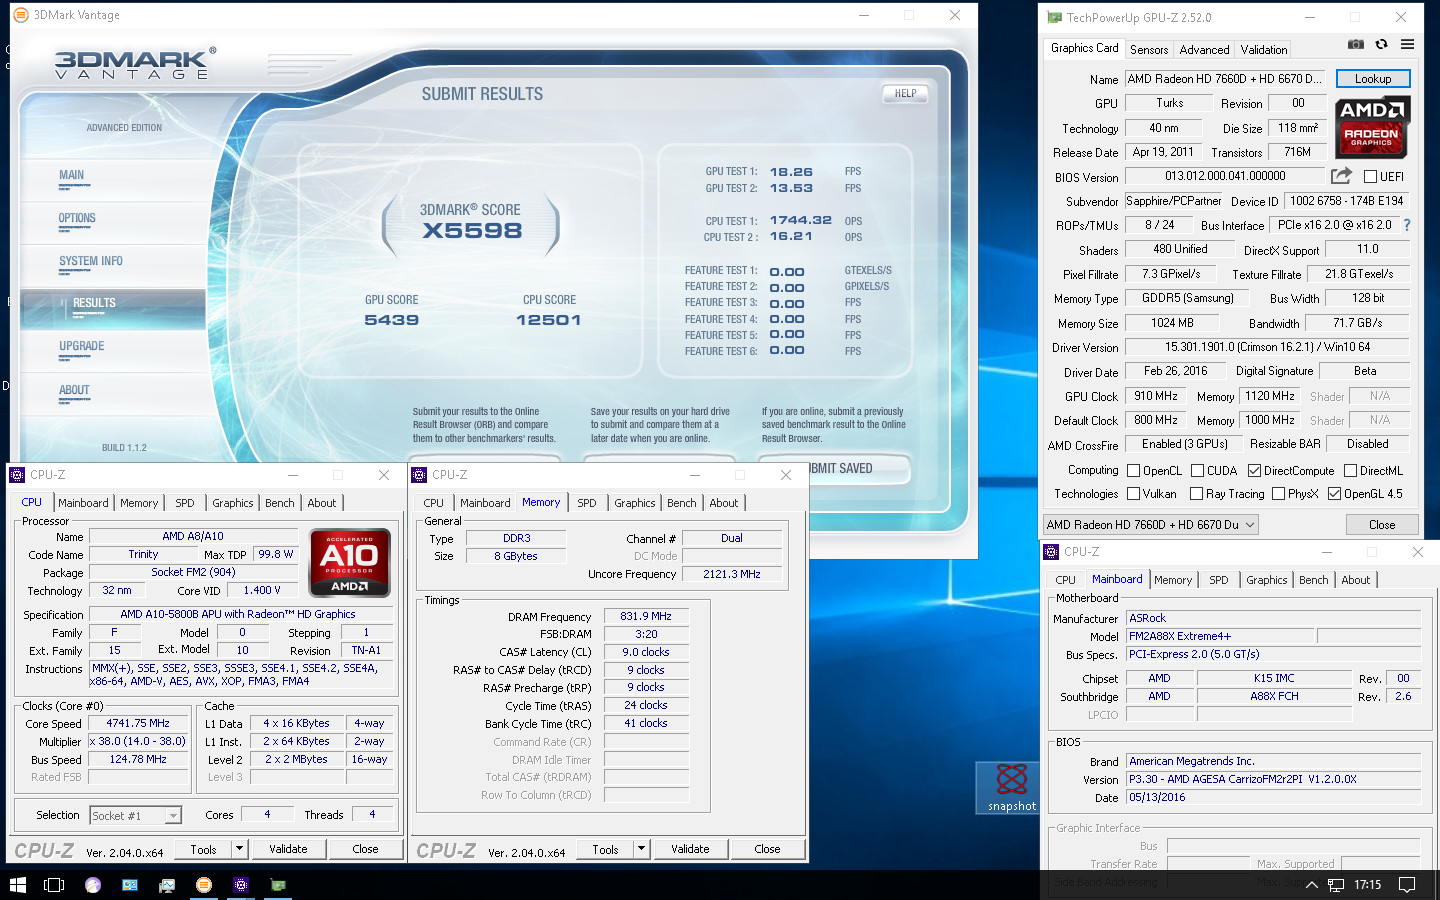
Task: Open Graphics tab in CPU-Z processor window
Action: [x=233, y=503]
